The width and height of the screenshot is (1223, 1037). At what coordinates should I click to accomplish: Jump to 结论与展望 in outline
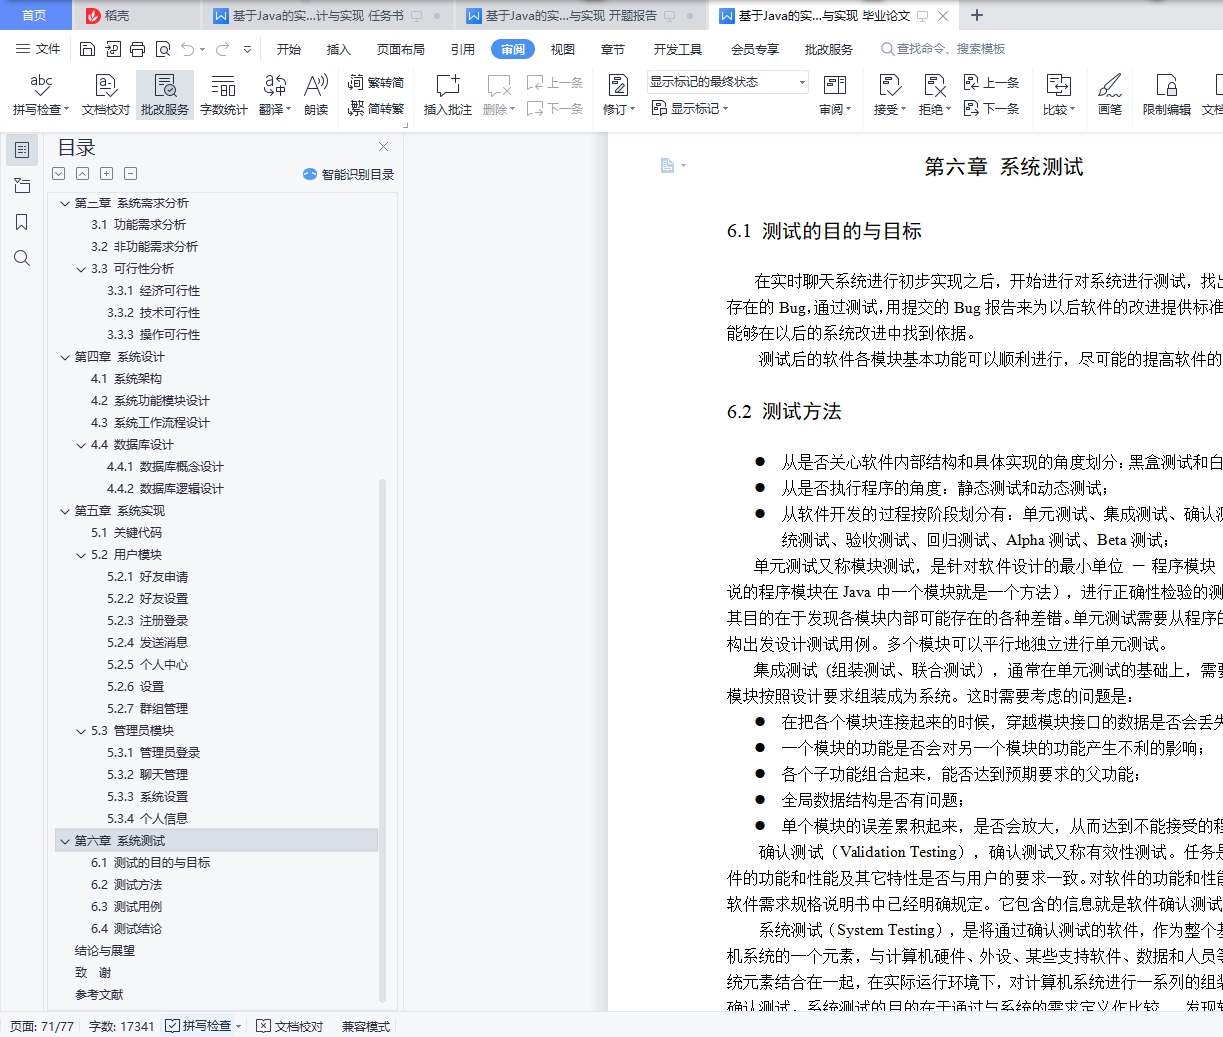(105, 951)
